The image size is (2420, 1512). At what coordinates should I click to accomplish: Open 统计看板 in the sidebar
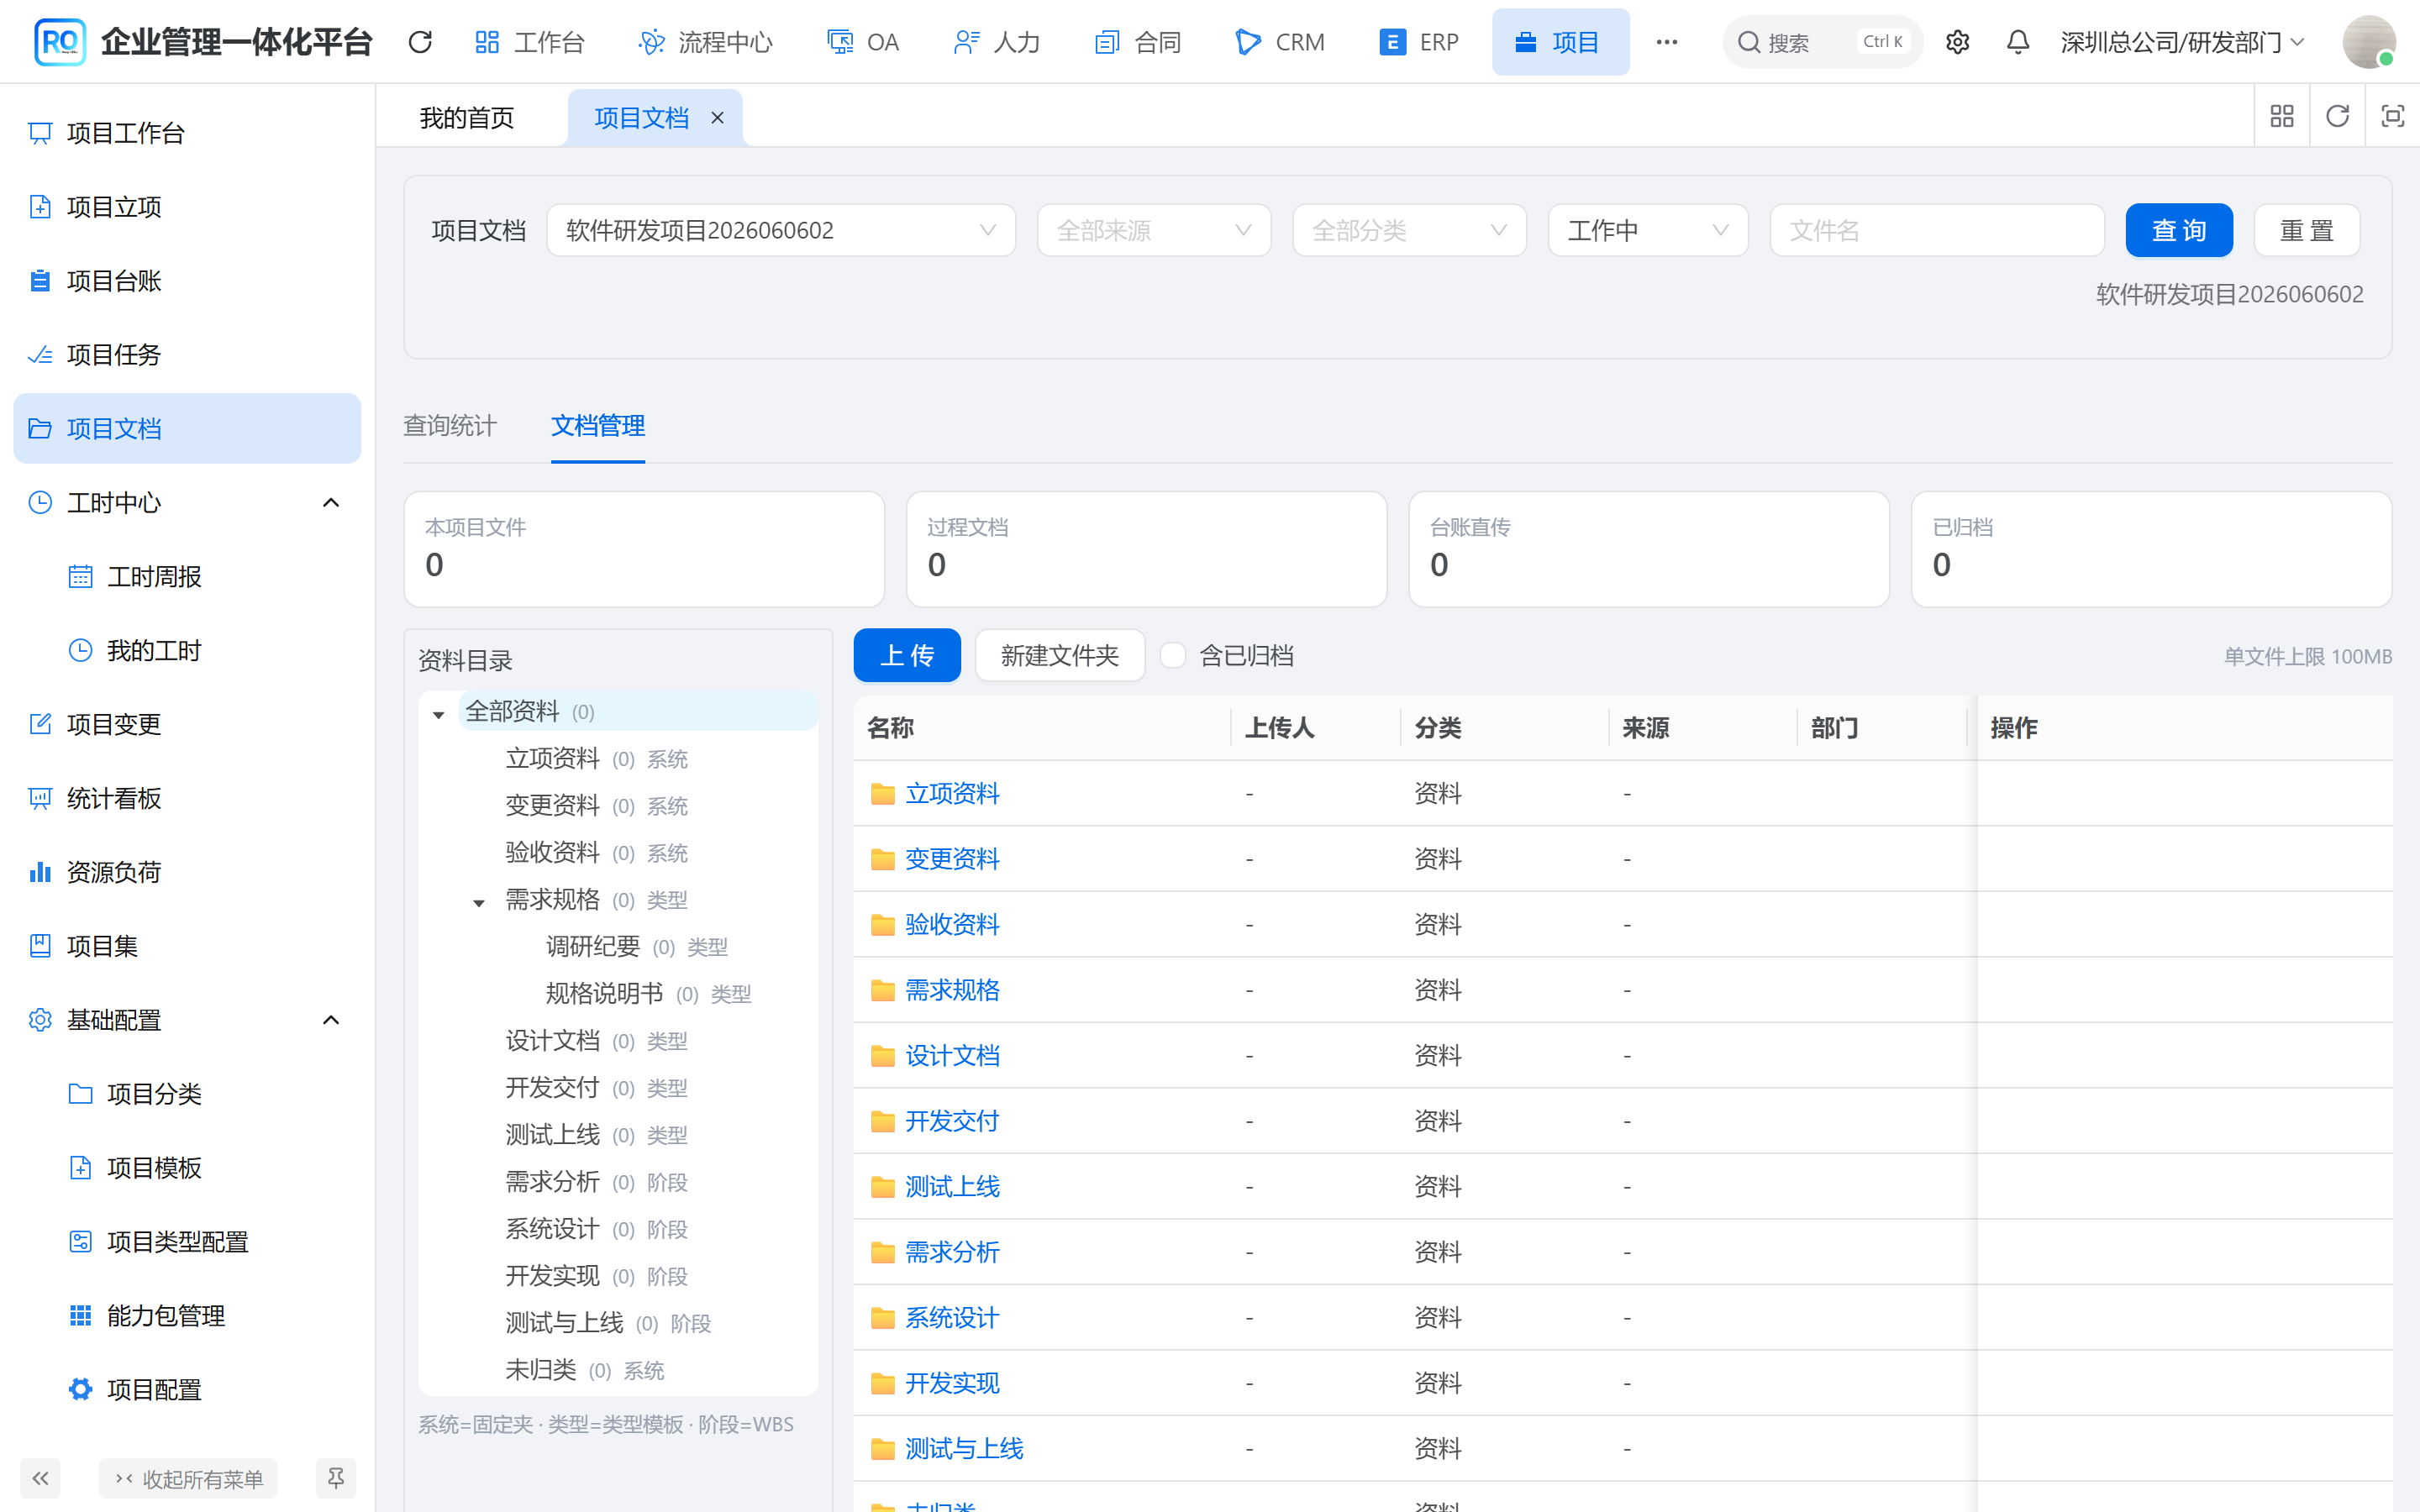[x=187, y=798]
